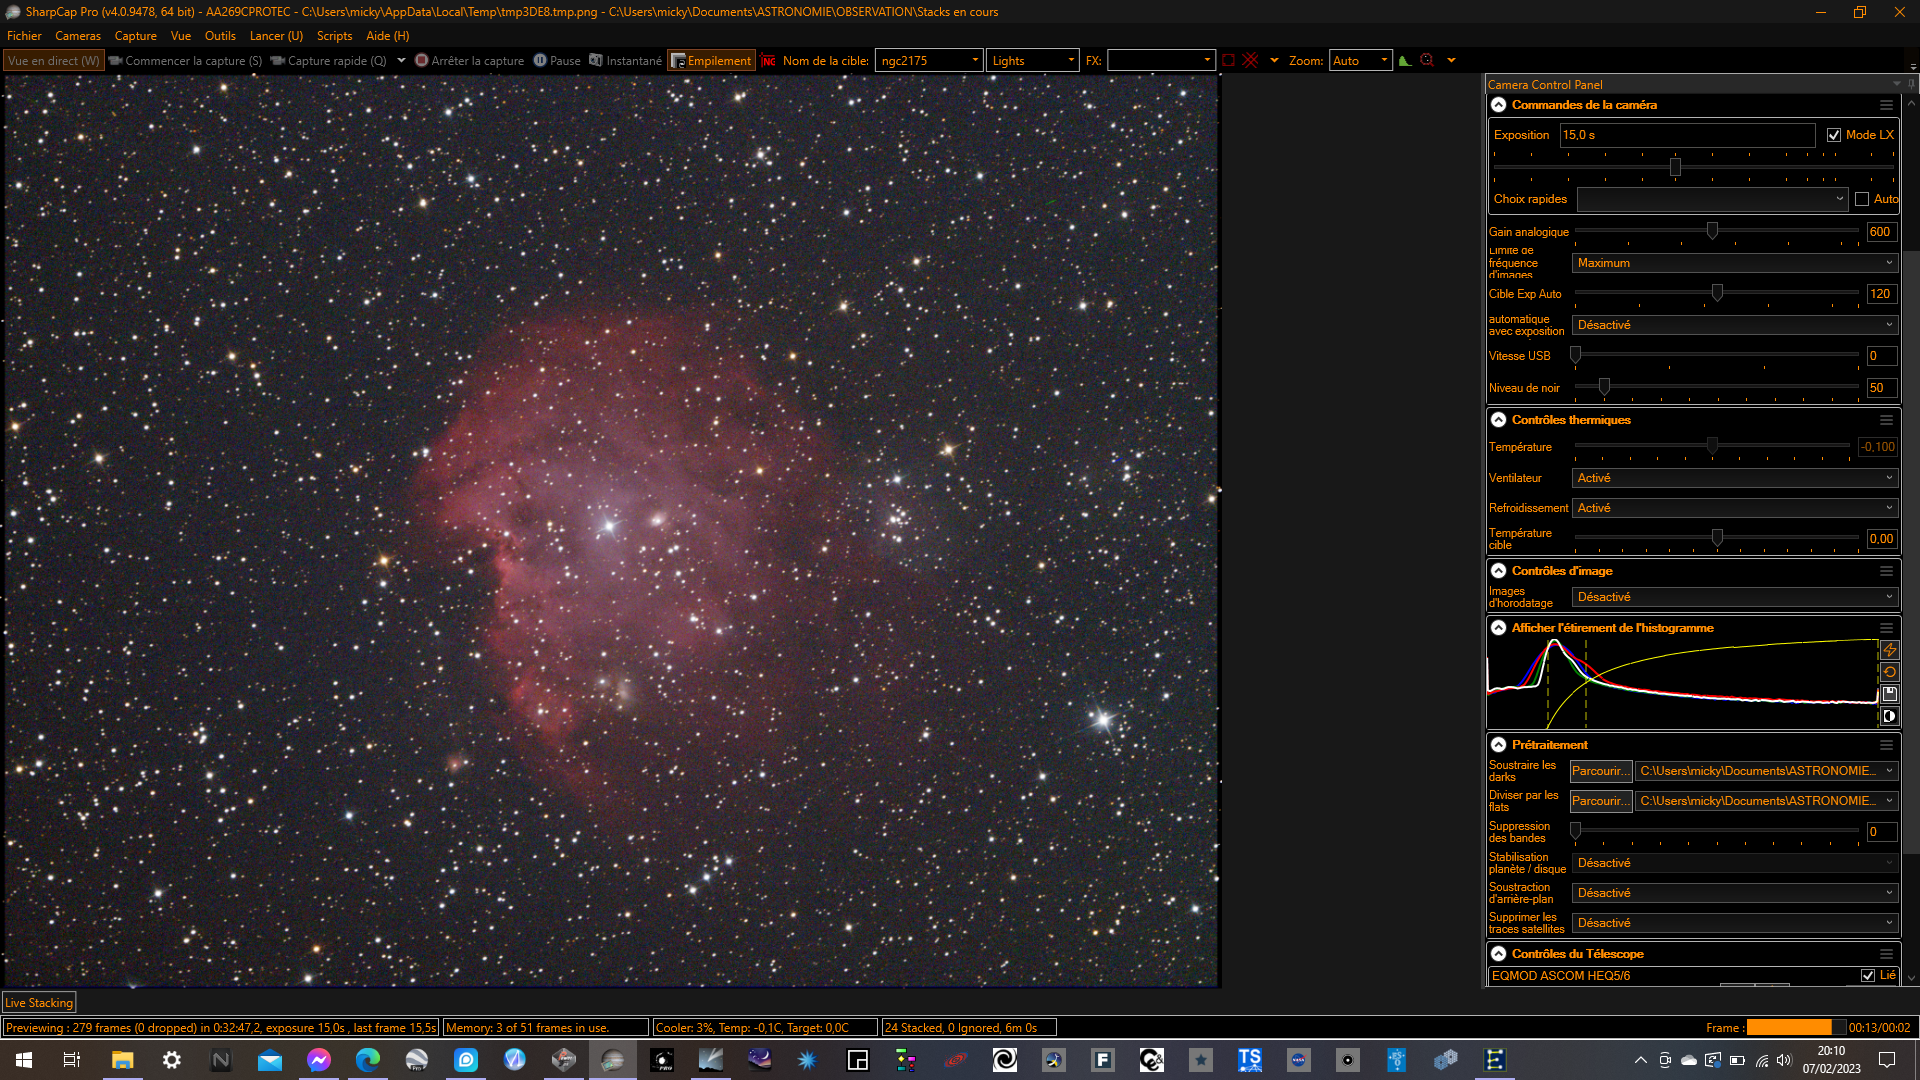Click the save histogram stretch icon
1920x1080 pixels.
pos(1889,694)
